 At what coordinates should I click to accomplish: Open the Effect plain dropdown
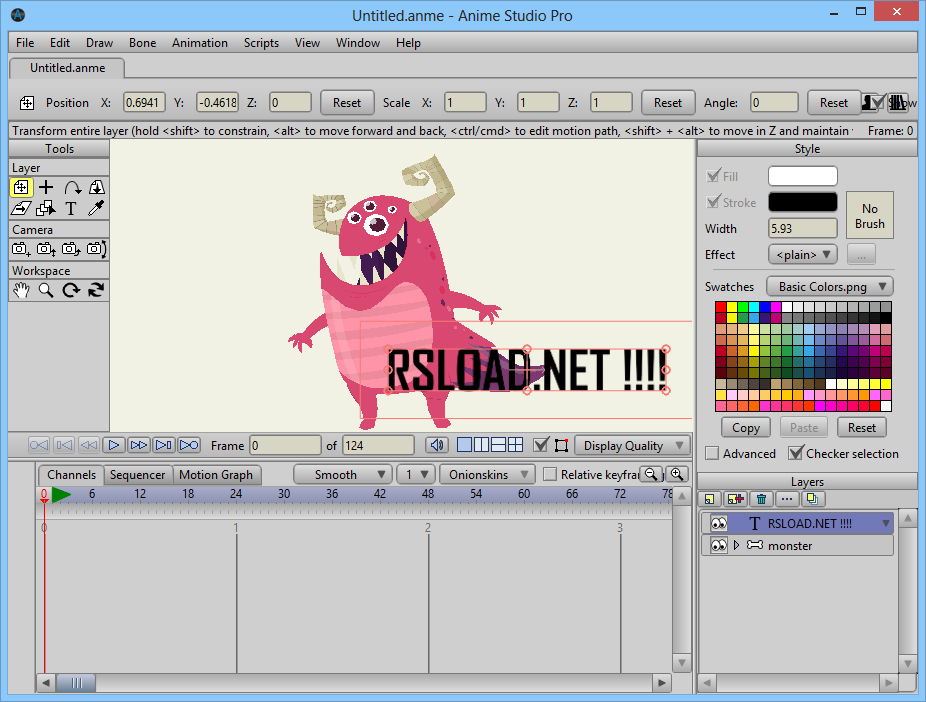[x=803, y=254]
